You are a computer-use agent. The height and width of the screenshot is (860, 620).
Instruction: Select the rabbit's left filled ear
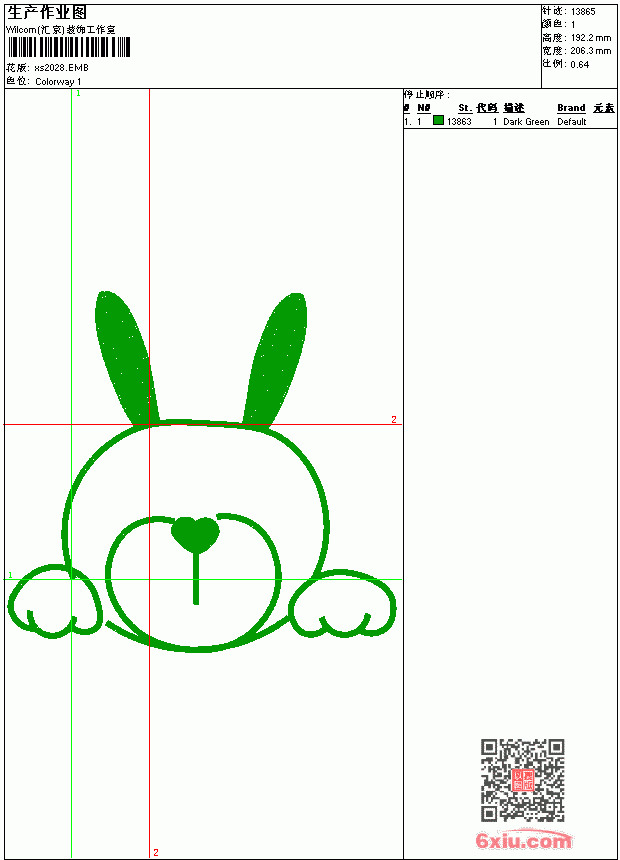point(126,358)
